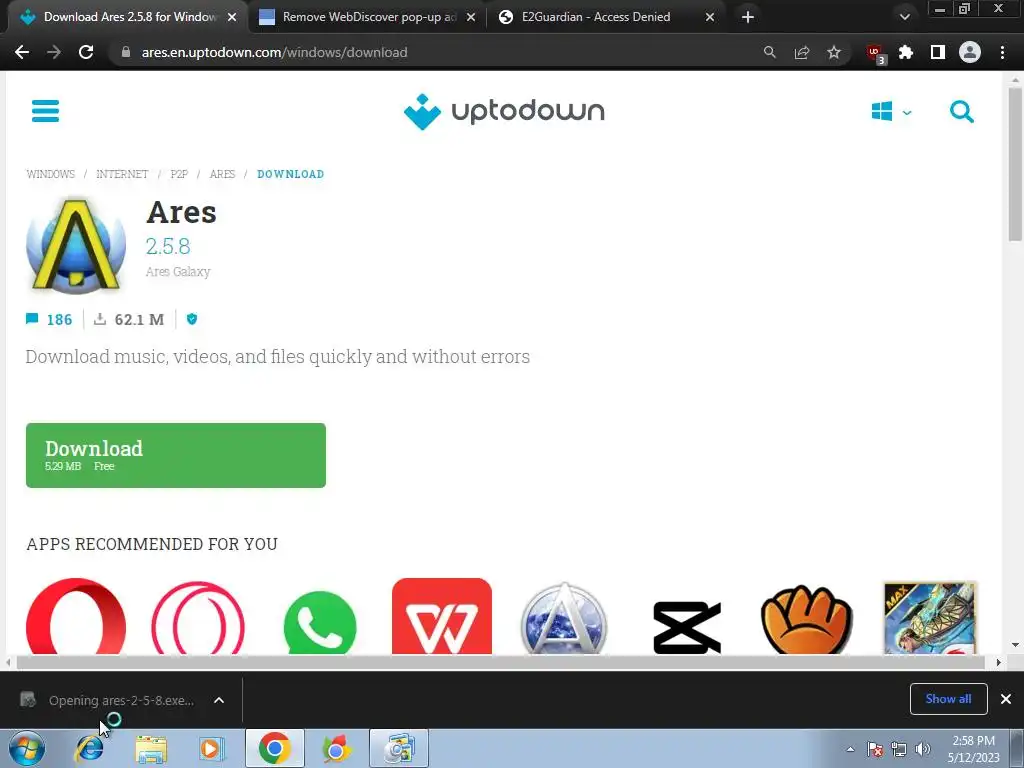Image resolution: width=1024 pixels, height=768 pixels.
Task: Open the WPS Office recommended app icon
Action: [441, 616]
